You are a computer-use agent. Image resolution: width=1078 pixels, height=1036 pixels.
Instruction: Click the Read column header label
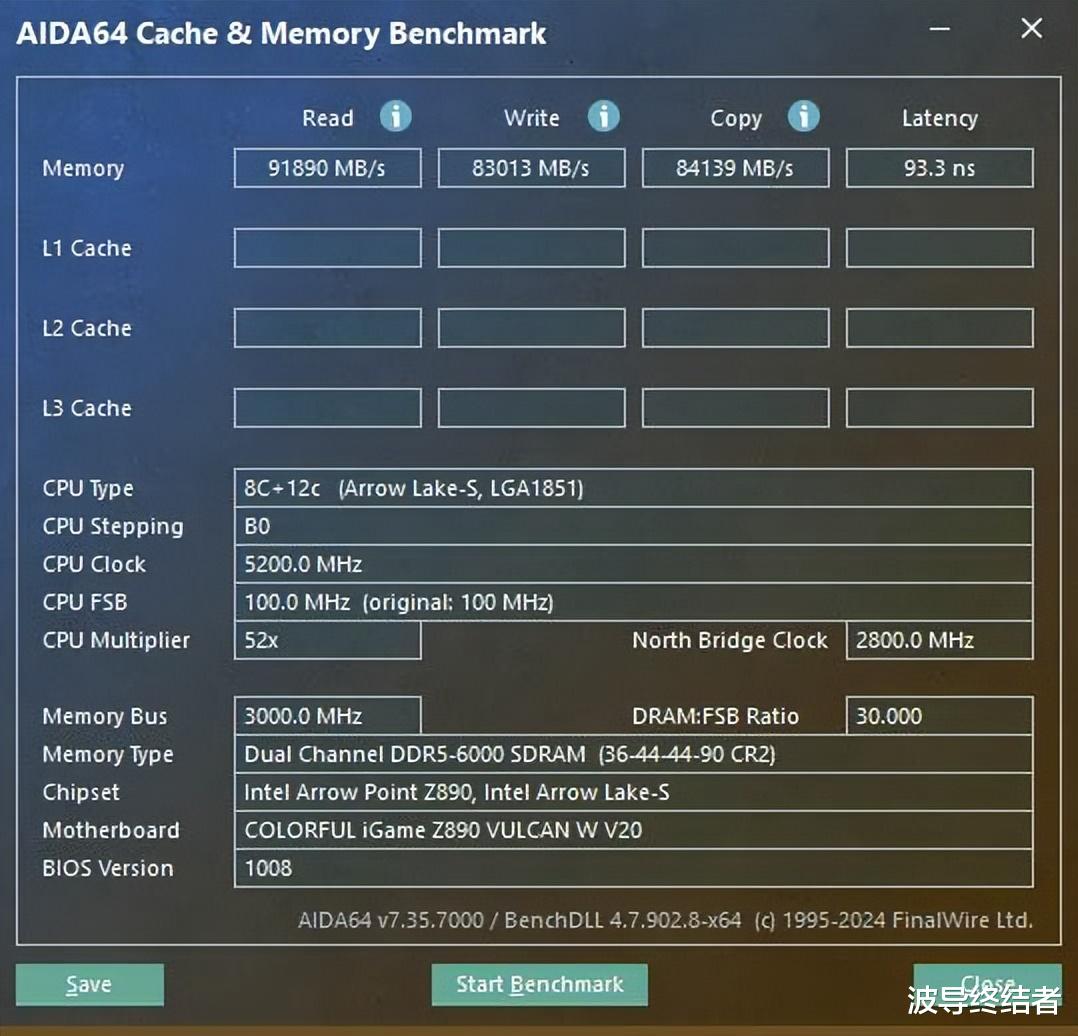coord(328,118)
